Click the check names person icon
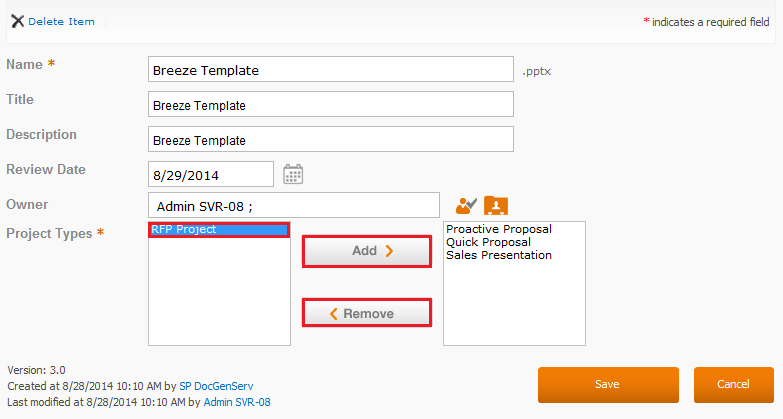 (x=466, y=205)
